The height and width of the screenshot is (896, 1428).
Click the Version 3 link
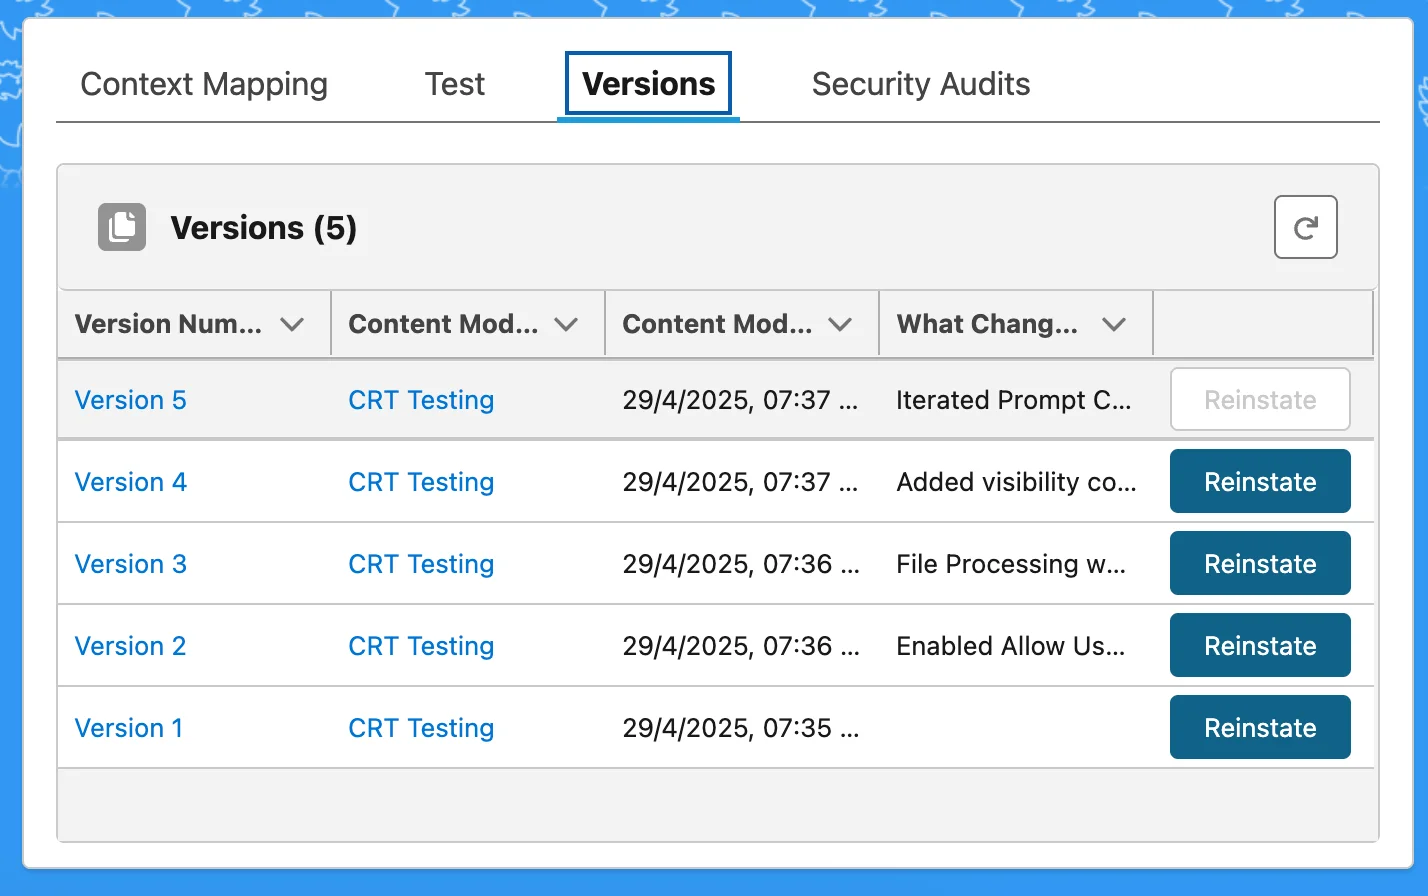click(x=131, y=564)
